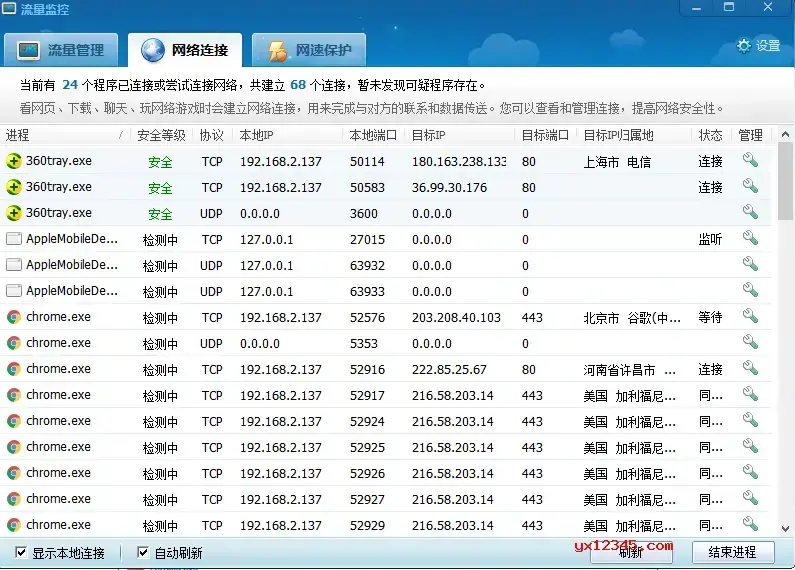Maximize the 流量监控 window

(729, 7)
